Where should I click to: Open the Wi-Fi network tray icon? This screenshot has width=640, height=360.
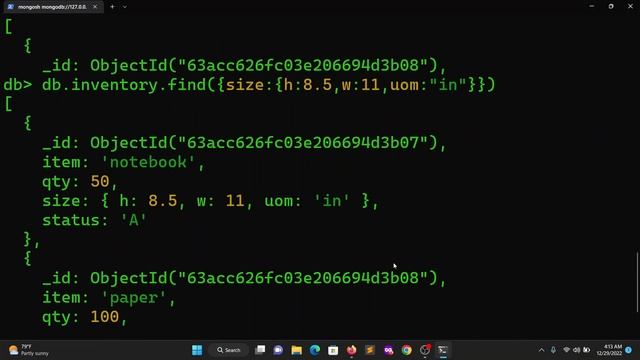(x=566, y=350)
